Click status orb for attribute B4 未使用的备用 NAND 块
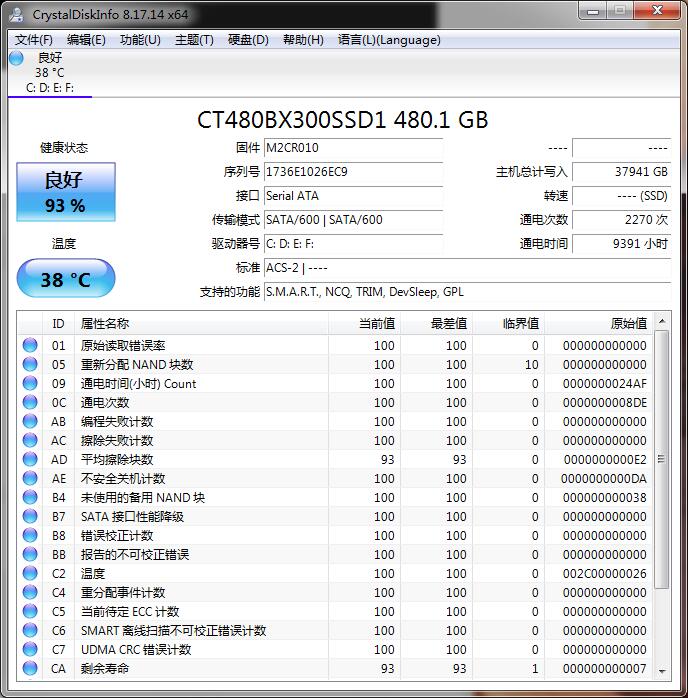This screenshot has height=698, width=688. point(30,497)
